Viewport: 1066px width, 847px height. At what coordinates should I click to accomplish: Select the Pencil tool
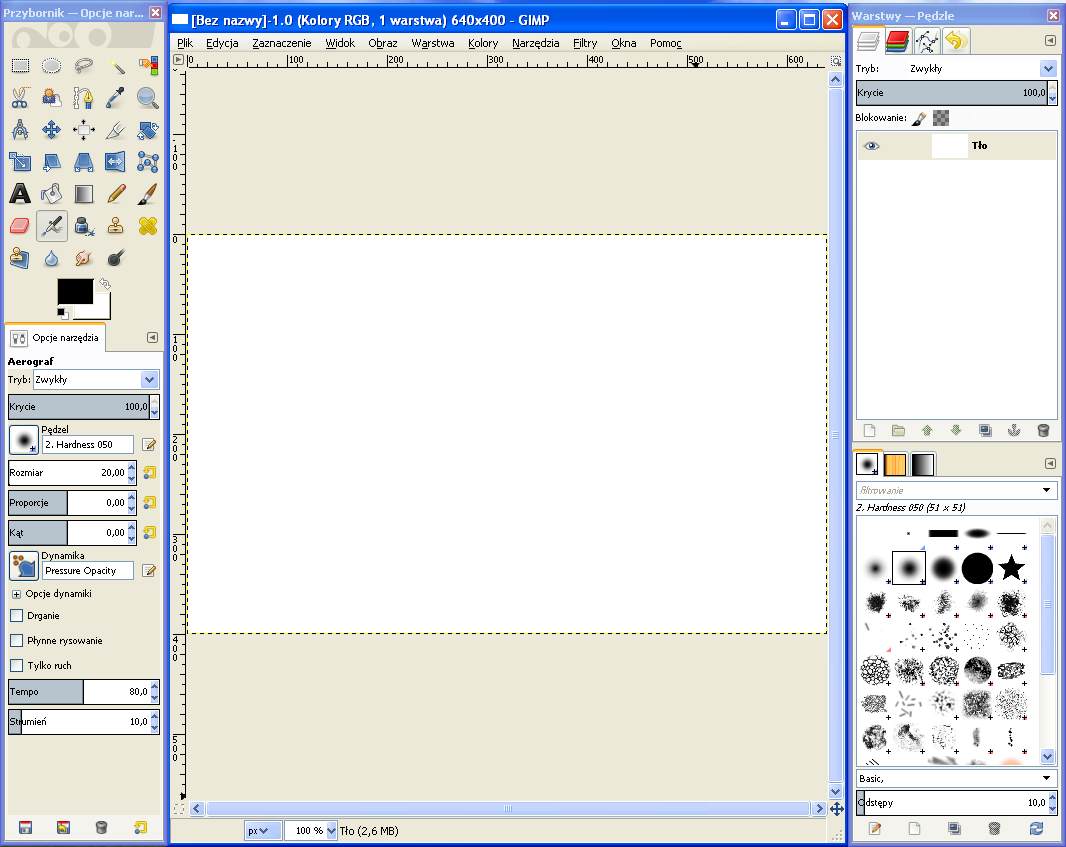[x=116, y=194]
